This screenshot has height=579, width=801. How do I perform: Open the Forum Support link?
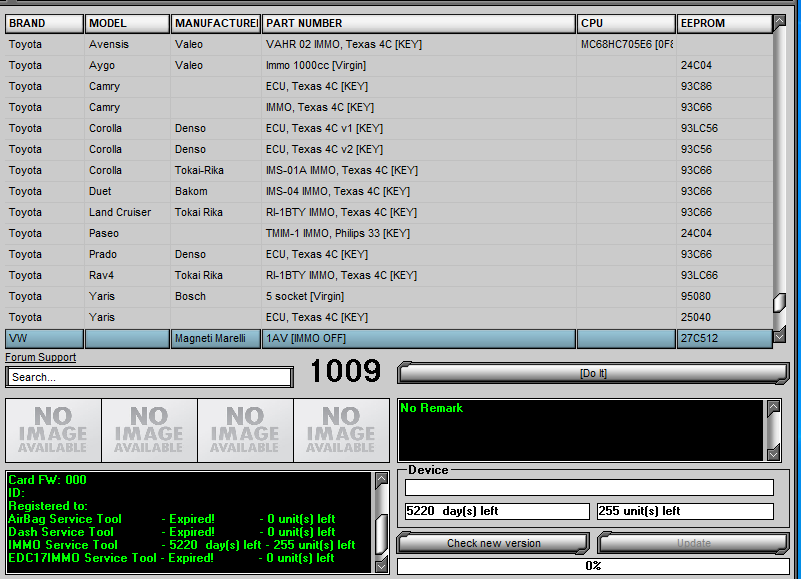(x=40, y=357)
